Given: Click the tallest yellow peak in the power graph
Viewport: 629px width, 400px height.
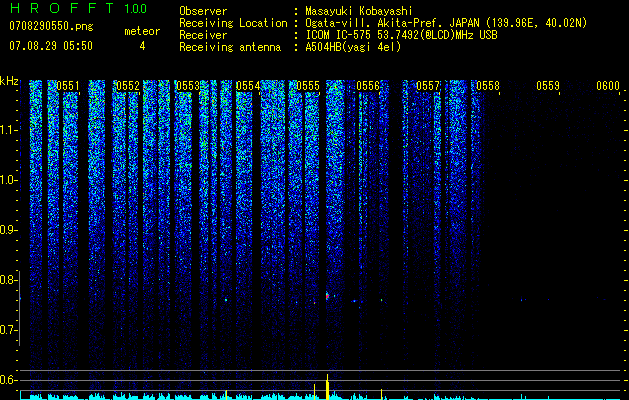Looking at the screenshot, I should click(327, 387).
